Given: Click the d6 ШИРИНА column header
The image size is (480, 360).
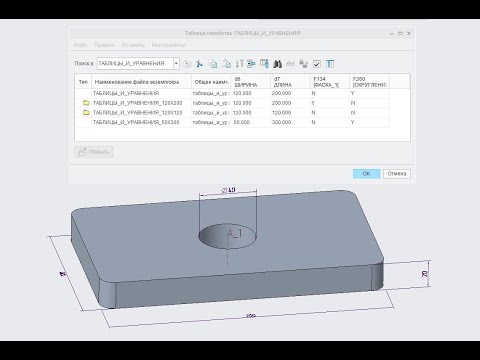Looking at the screenshot, I should (x=250, y=82).
